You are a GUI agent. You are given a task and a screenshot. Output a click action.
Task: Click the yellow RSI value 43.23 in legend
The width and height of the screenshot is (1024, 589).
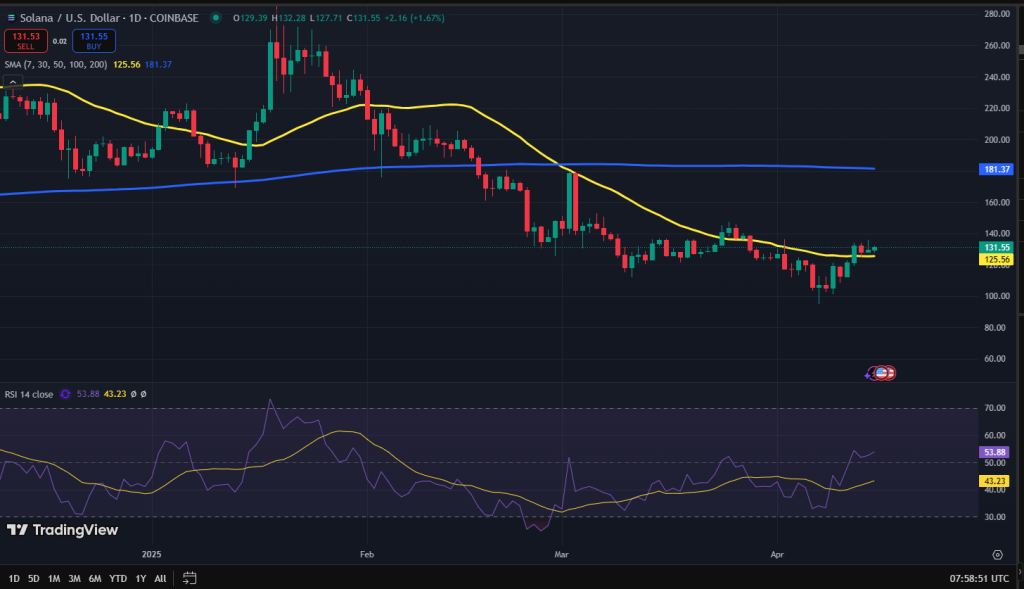coord(115,394)
